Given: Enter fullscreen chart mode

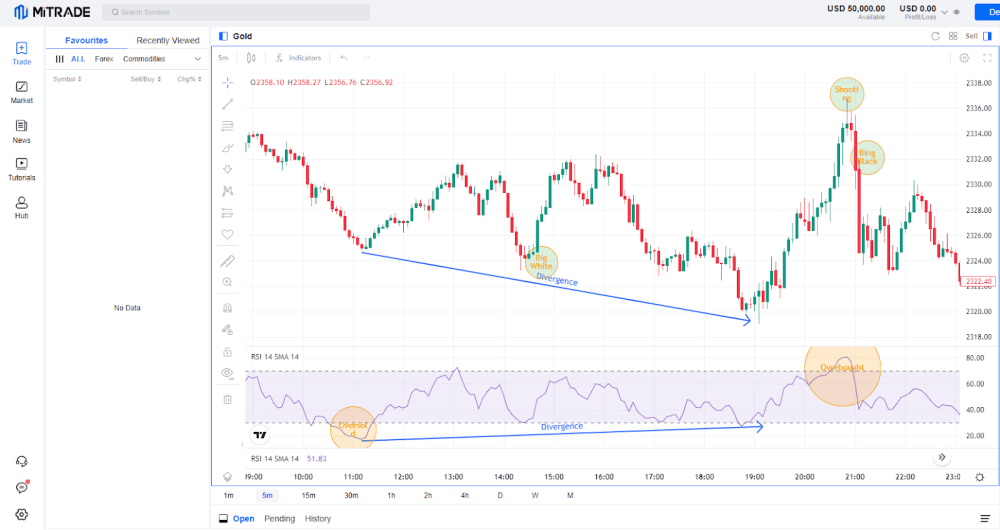Looking at the screenshot, I should tap(987, 58).
